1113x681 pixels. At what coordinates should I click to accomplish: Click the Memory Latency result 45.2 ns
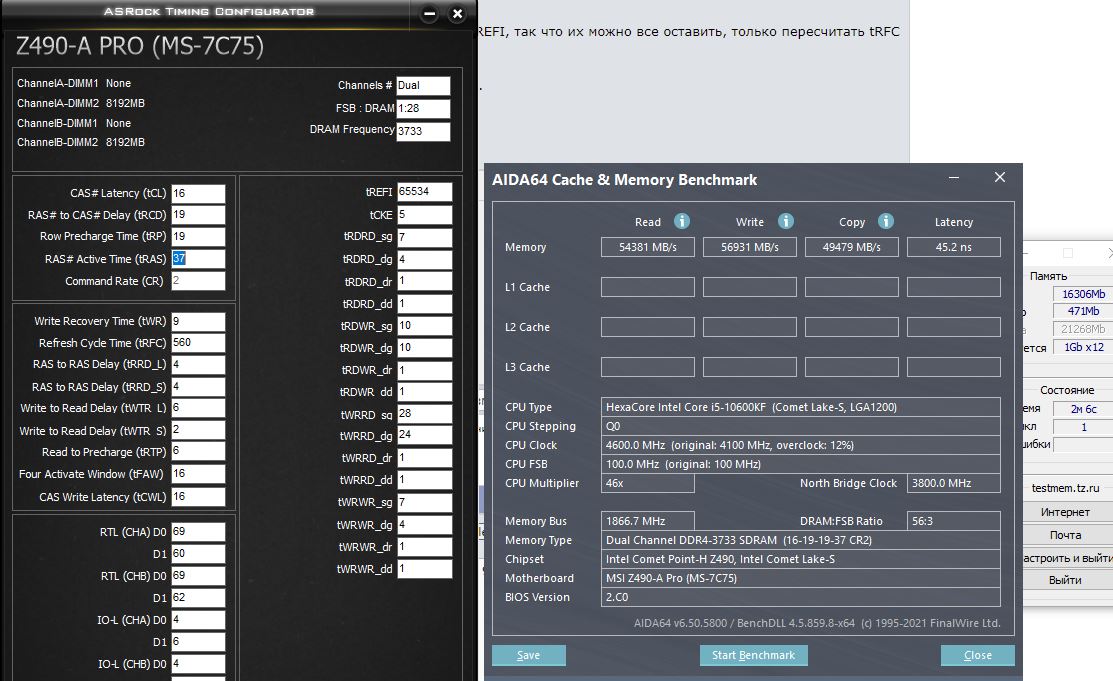(x=954, y=247)
